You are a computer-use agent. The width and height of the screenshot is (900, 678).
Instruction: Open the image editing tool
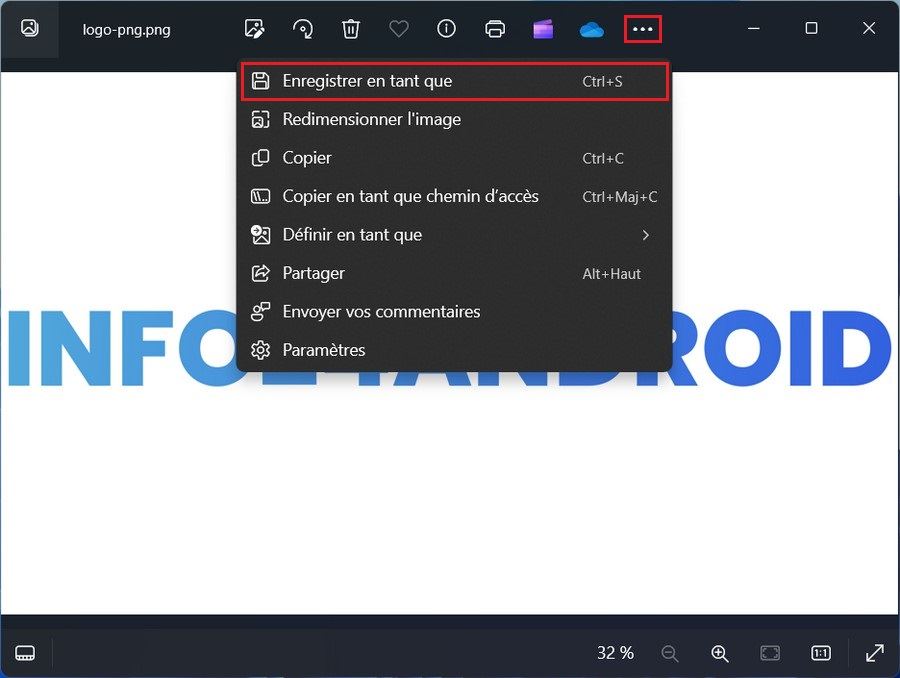click(255, 29)
